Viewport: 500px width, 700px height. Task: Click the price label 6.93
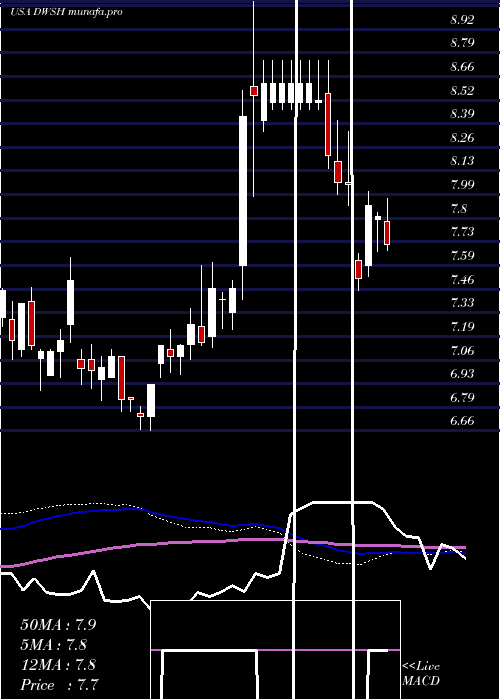tap(462, 374)
